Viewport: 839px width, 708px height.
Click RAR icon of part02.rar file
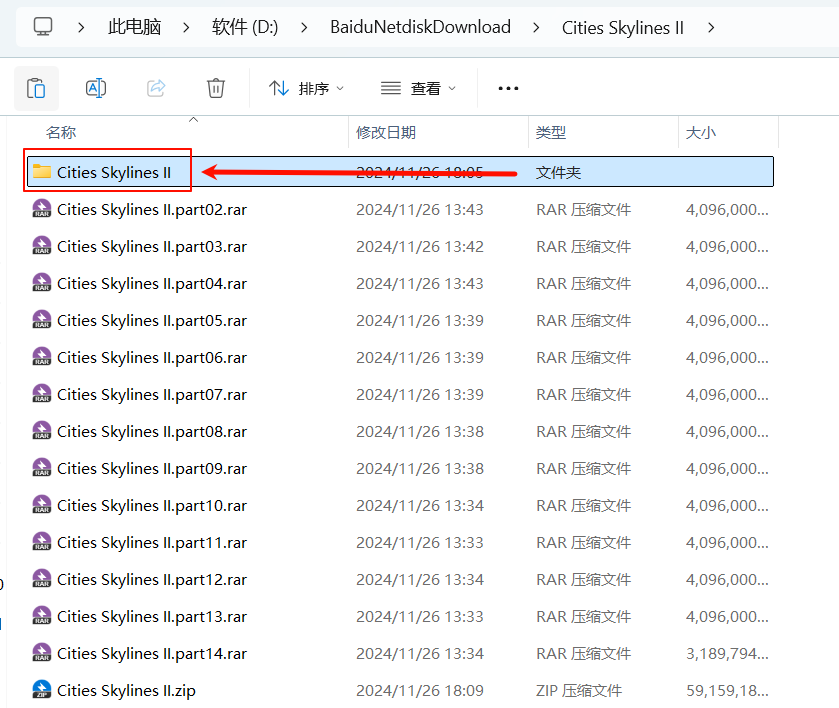point(42,208)
